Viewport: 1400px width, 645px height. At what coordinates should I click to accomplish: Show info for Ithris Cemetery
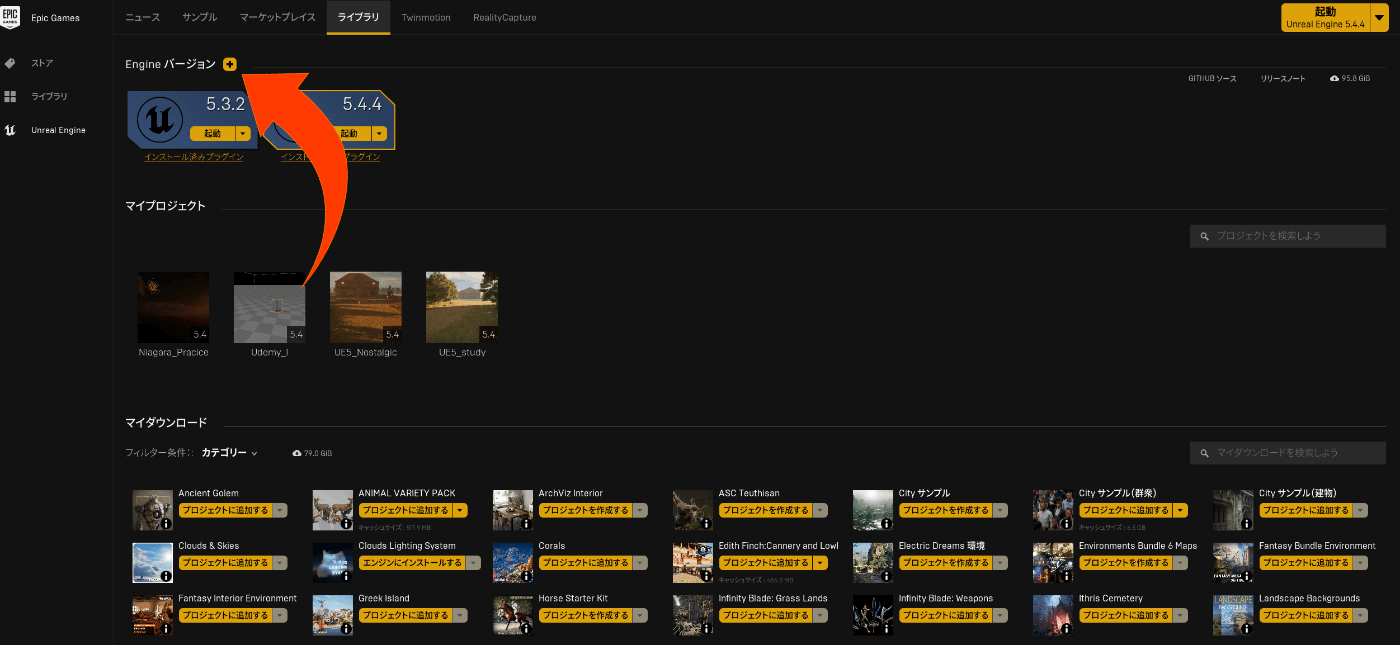1066,629
